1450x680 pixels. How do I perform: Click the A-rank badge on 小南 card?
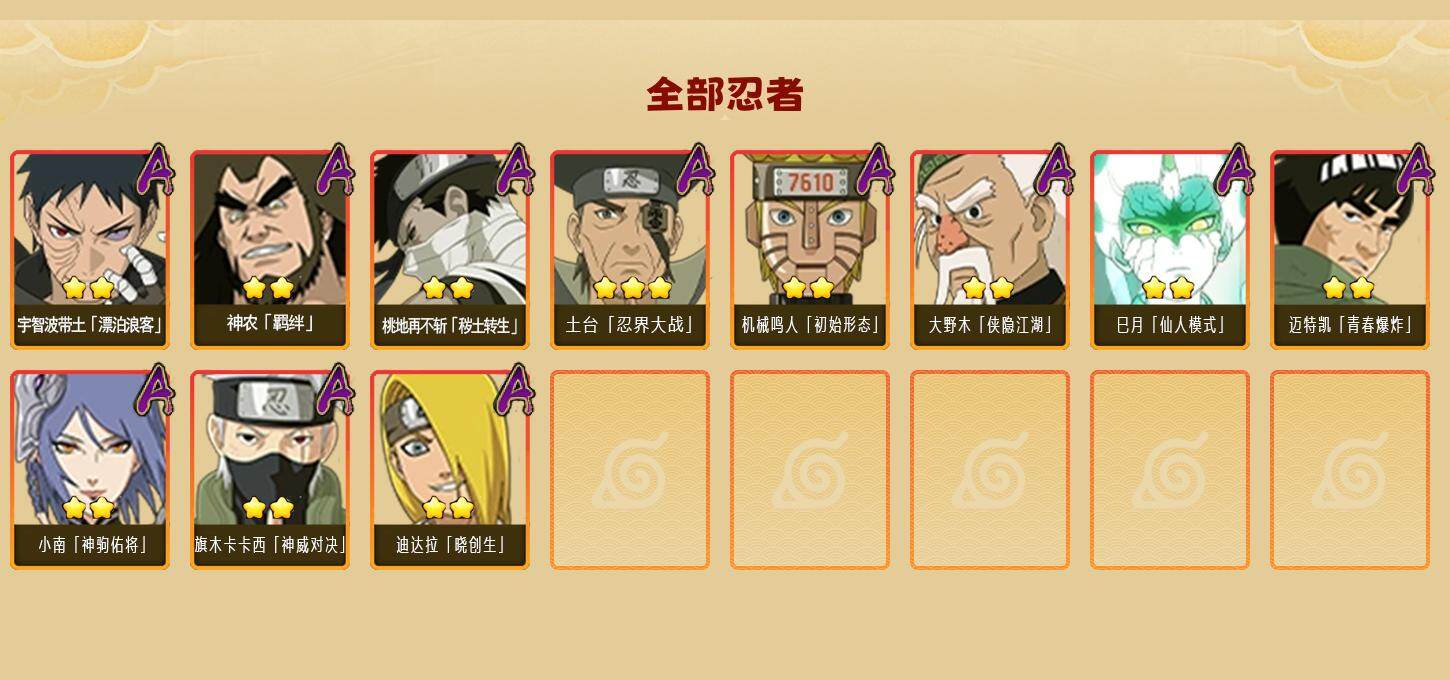155,389
